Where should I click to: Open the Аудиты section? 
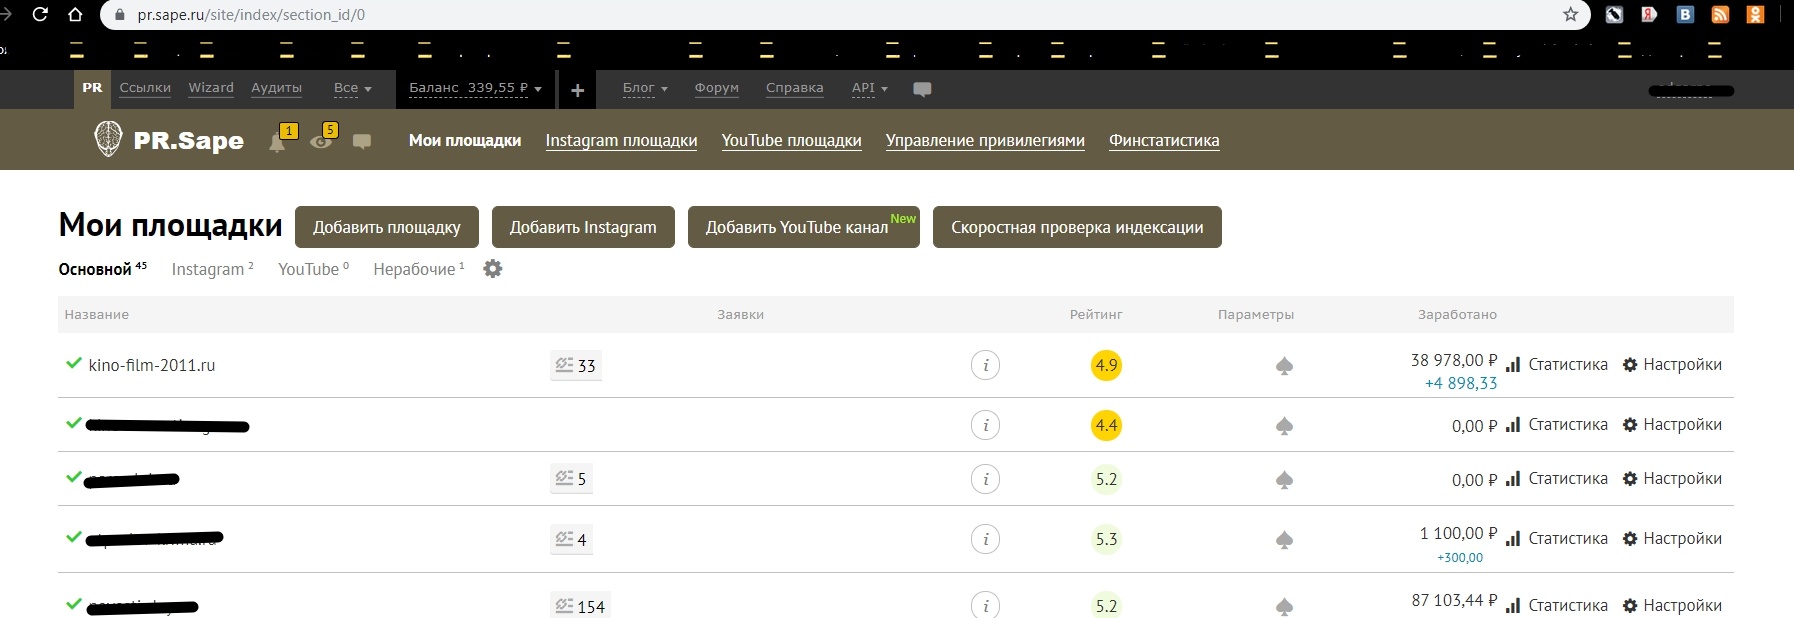click(x=276, y=88)
